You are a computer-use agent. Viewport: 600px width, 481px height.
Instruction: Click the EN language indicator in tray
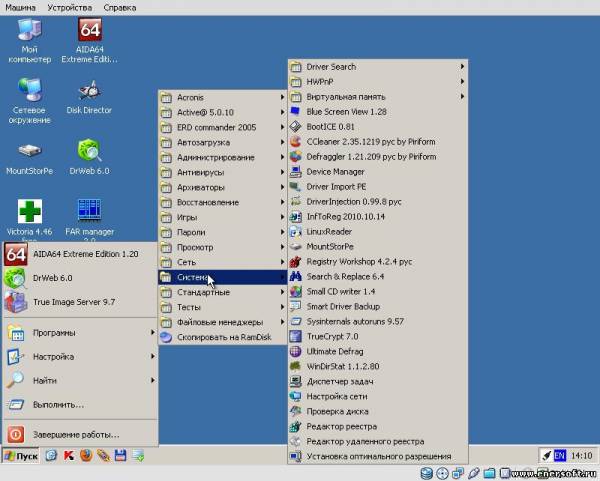(559, 455)
